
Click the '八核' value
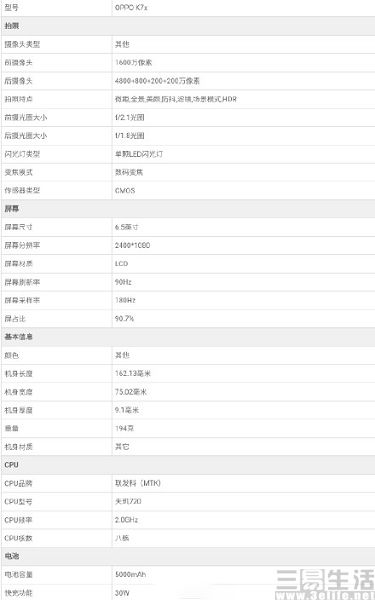click(x=122, y=538)
